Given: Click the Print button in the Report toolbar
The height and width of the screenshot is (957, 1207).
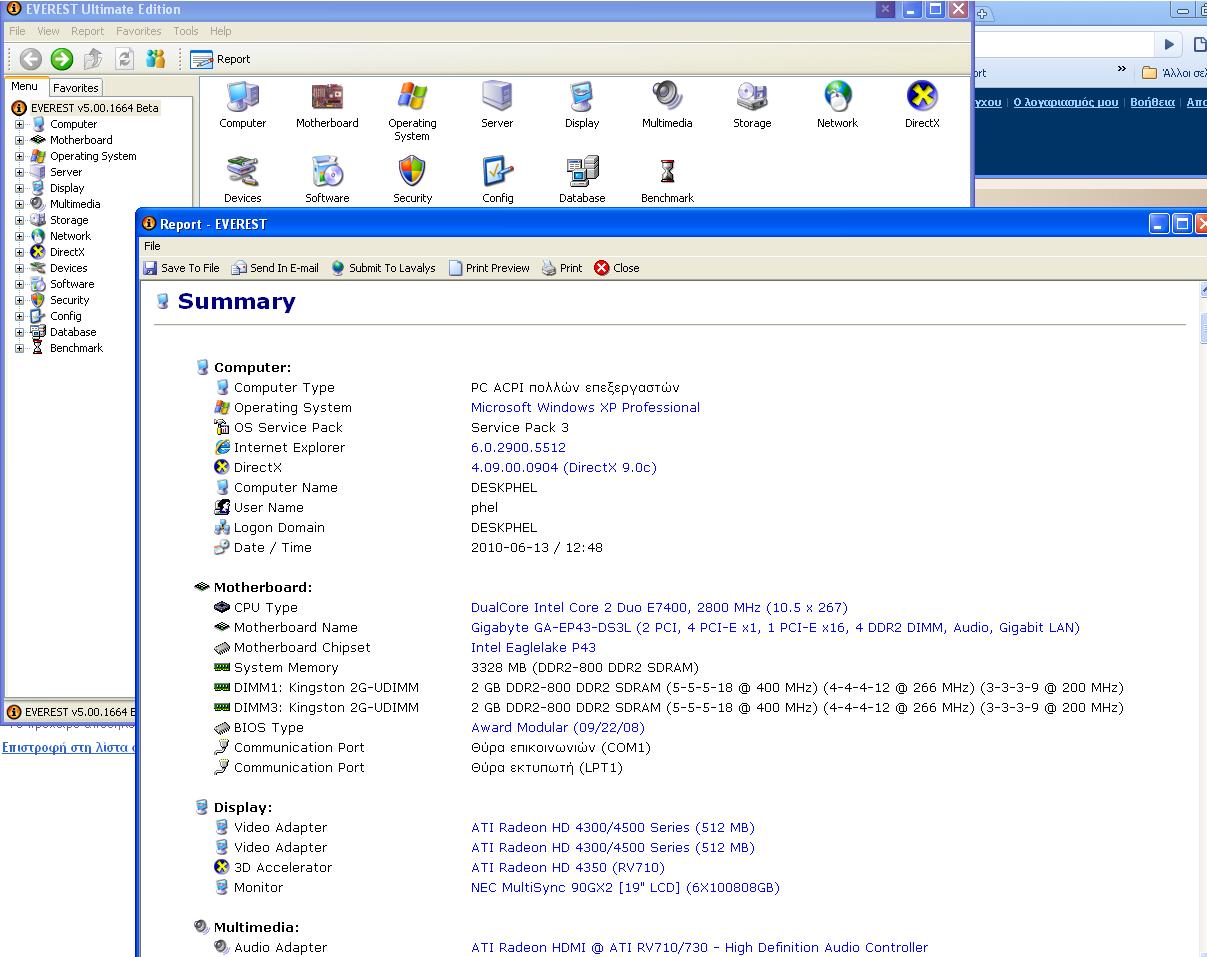Looking at the screenshot, I should tap(562, 268).
